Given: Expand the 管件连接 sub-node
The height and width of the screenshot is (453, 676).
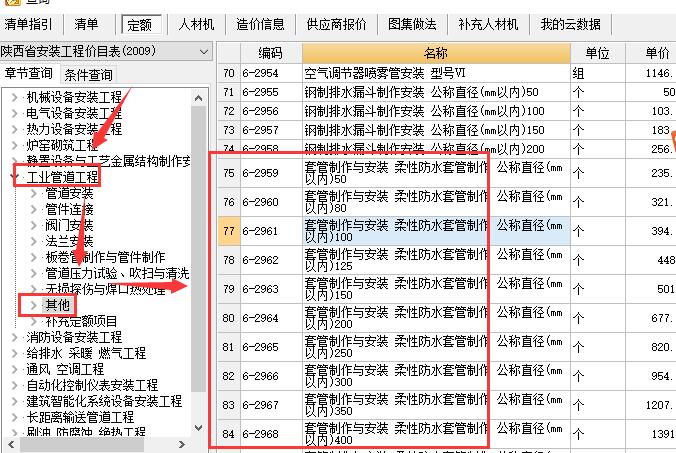Looking at the screenshot, I should pyautogui.click(x=34, y=209).
